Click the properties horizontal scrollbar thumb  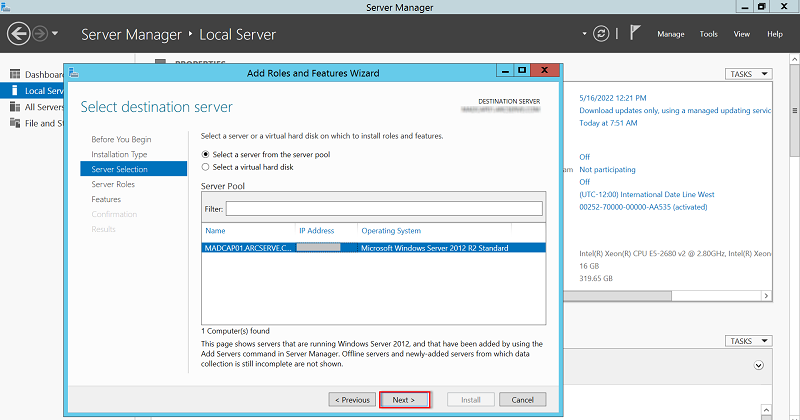[x=617, y=296]
